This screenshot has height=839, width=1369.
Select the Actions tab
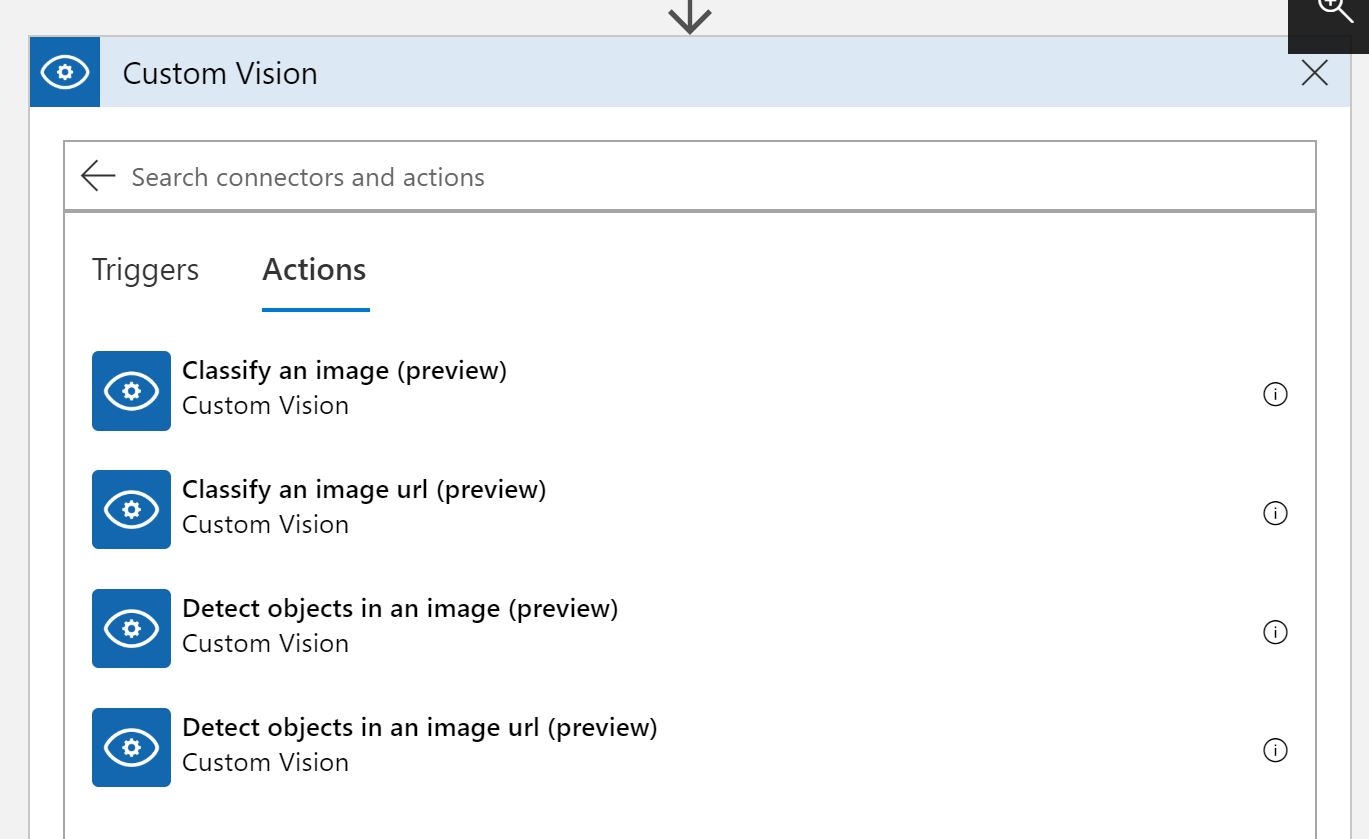tap(314, 270)
